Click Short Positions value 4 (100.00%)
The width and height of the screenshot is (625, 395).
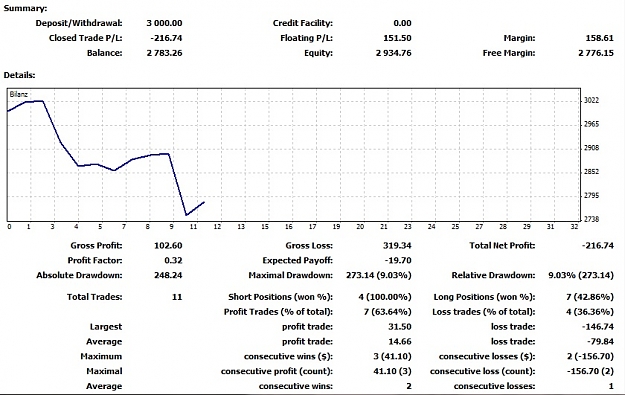click(385, 297)
